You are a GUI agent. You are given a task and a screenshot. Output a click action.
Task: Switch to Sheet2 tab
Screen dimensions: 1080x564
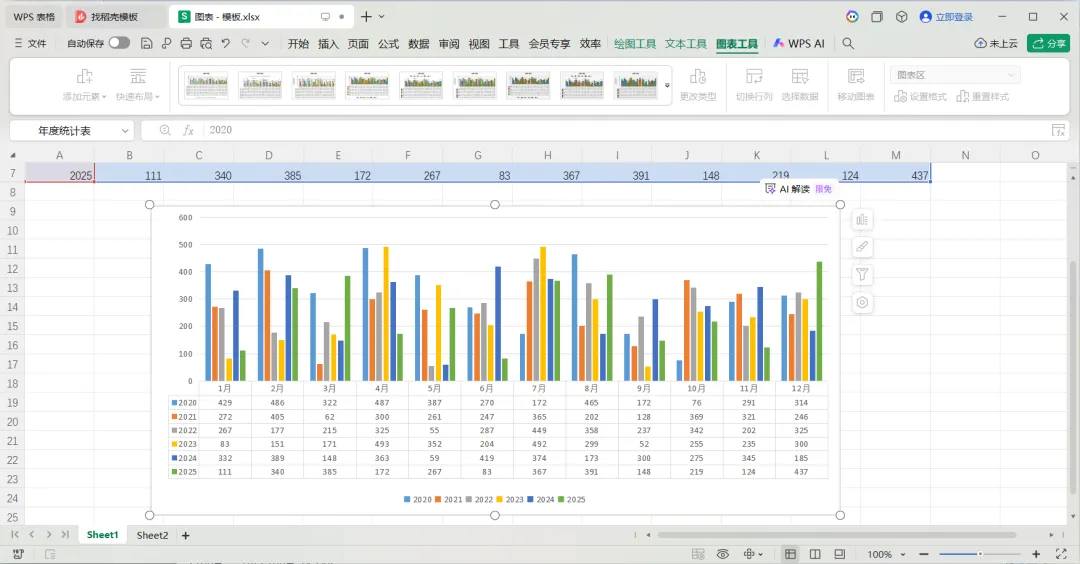pyautogui.click(x=152, y=535)
